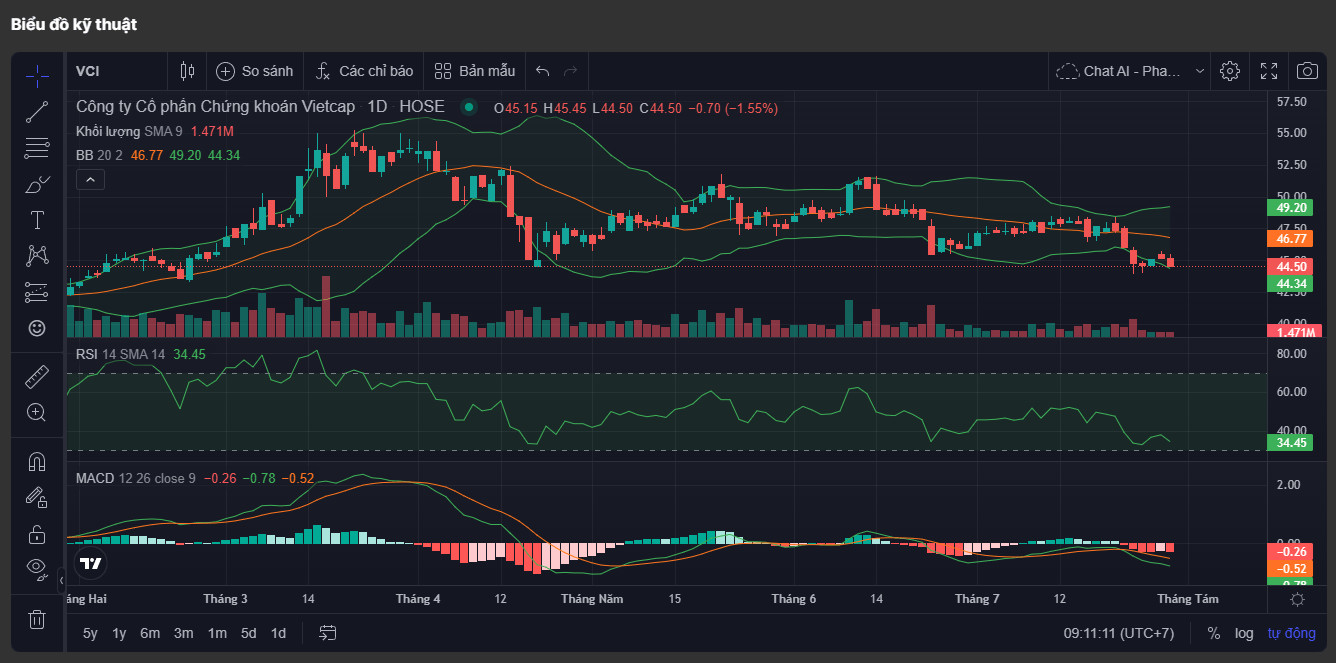Open the candlestick chart type selector
The height and width of the screenshot is (663, 1336).
coord(187,71)
